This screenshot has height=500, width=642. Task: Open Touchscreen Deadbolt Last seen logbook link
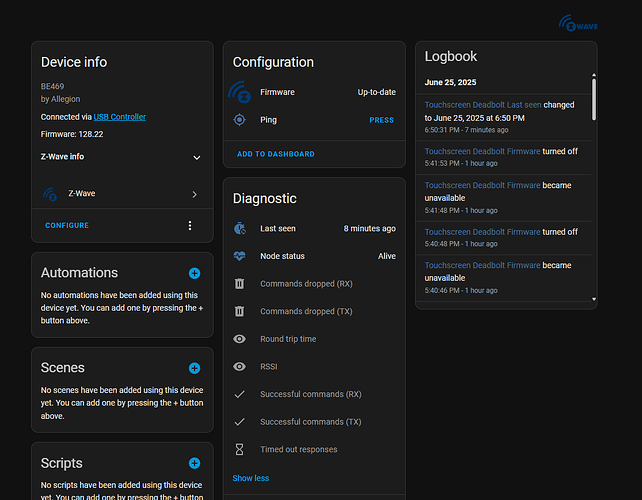pos(483,105)
